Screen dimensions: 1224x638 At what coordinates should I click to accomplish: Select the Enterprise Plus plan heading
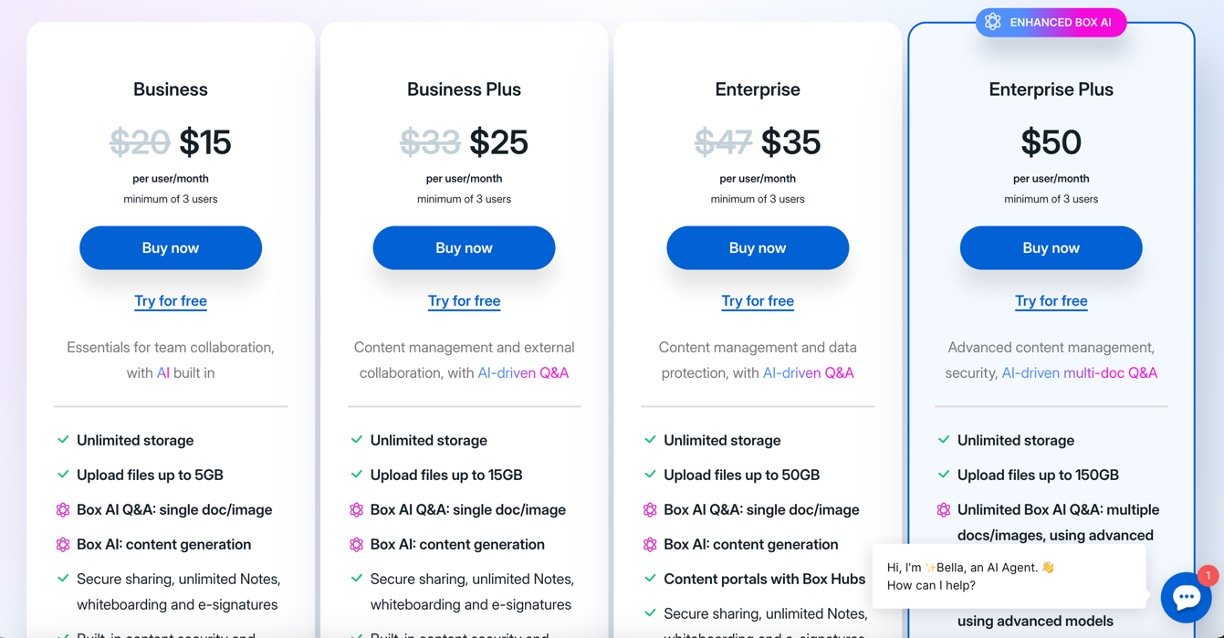tap(1050, 90)
